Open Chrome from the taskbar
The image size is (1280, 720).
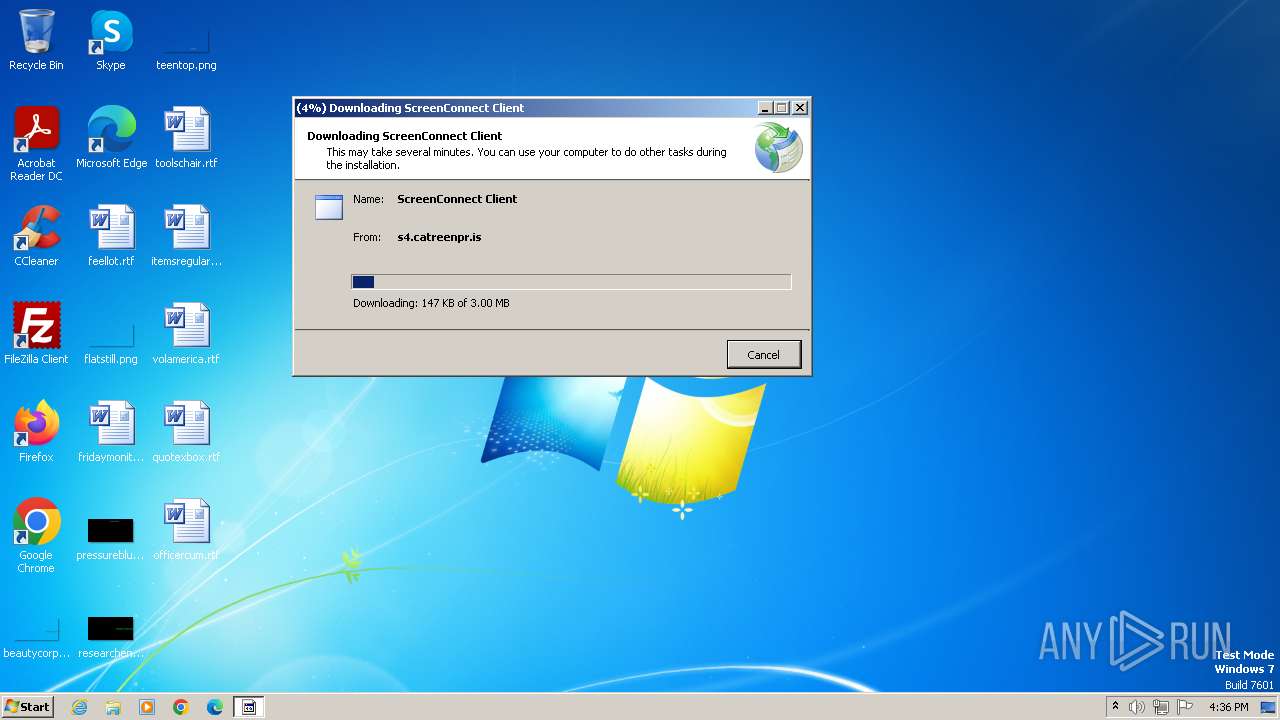click(x=181, y=707)
